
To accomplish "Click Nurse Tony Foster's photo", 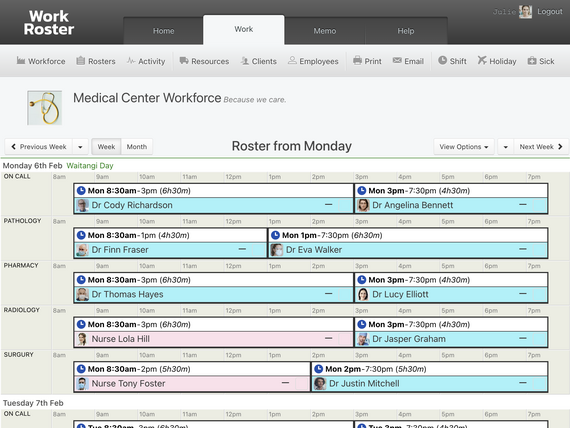I will pyautogui.click(x=82, y=383).
